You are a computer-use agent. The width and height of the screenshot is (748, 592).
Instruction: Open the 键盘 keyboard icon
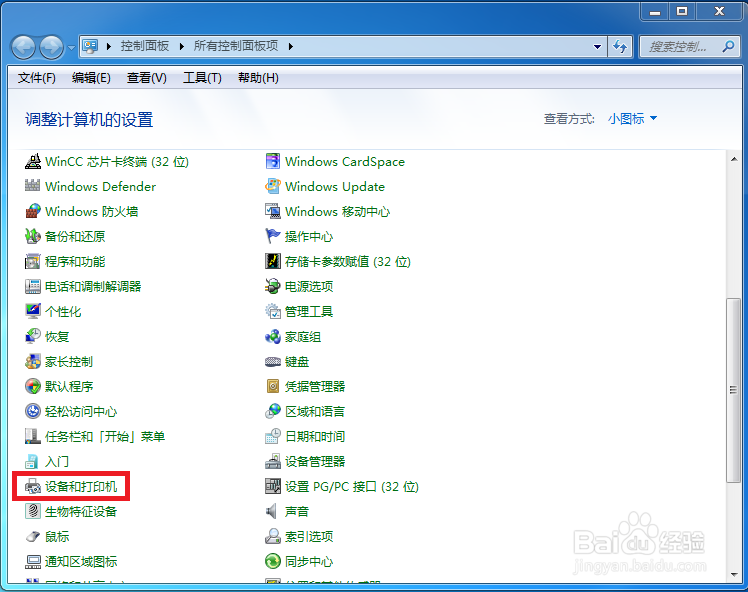click(273, 362)
